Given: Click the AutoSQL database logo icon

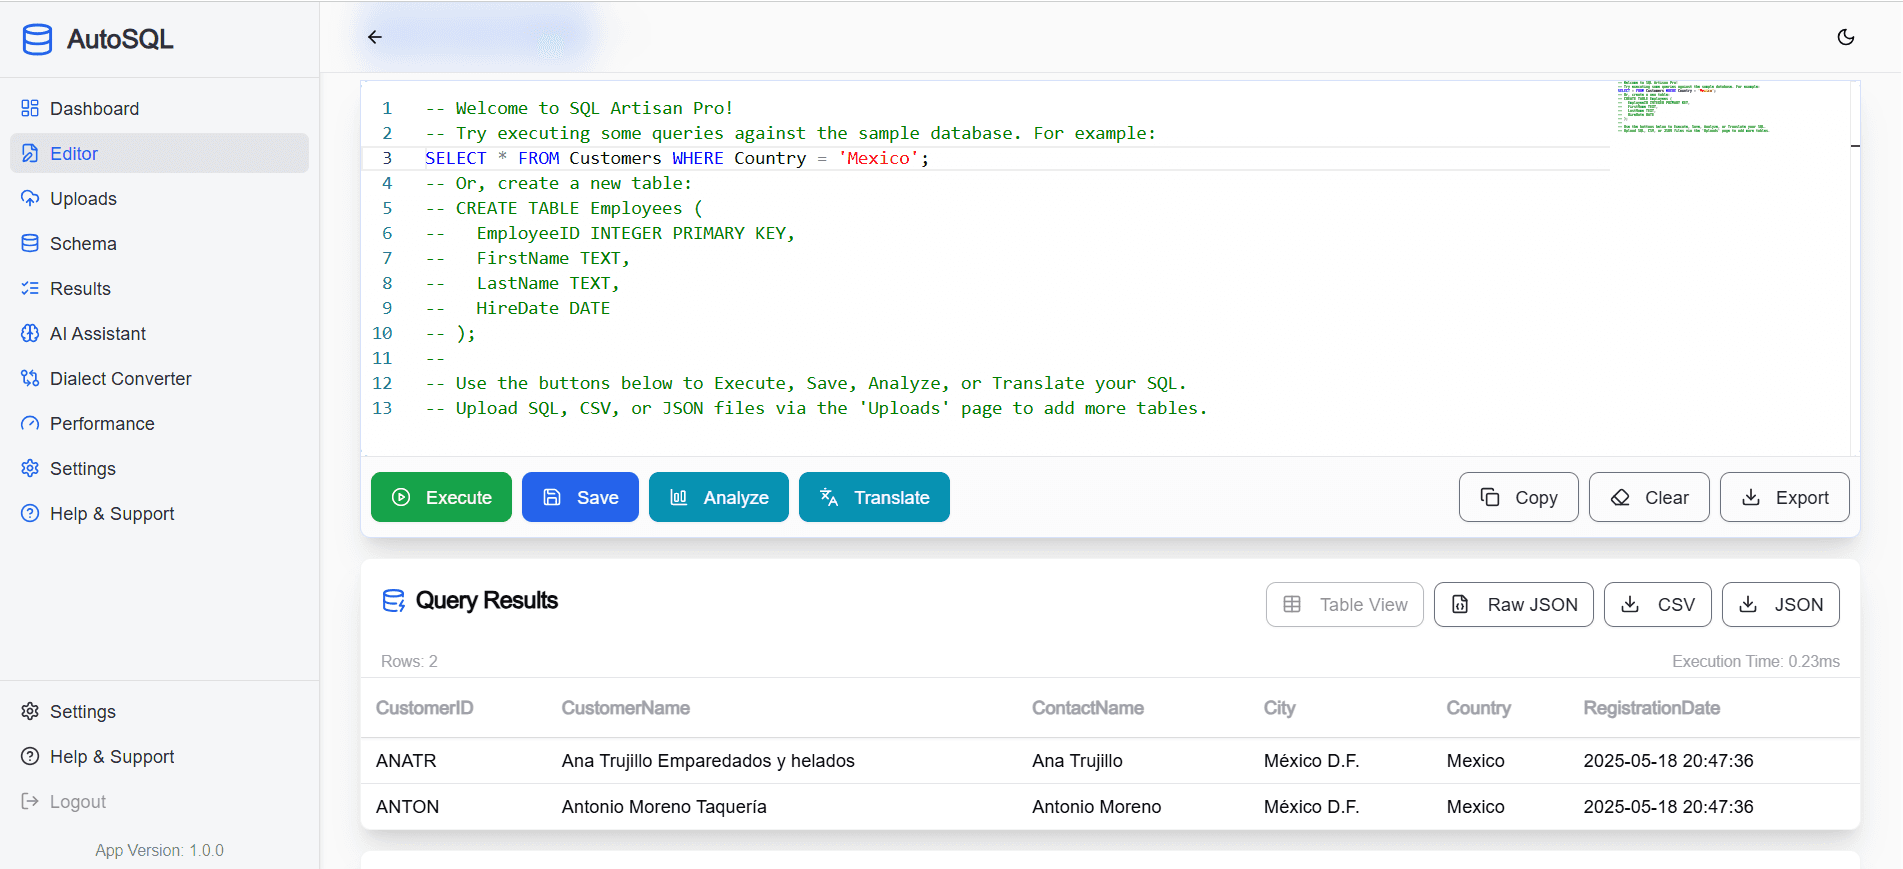Looking at the screenshot, I should [37, 39].
